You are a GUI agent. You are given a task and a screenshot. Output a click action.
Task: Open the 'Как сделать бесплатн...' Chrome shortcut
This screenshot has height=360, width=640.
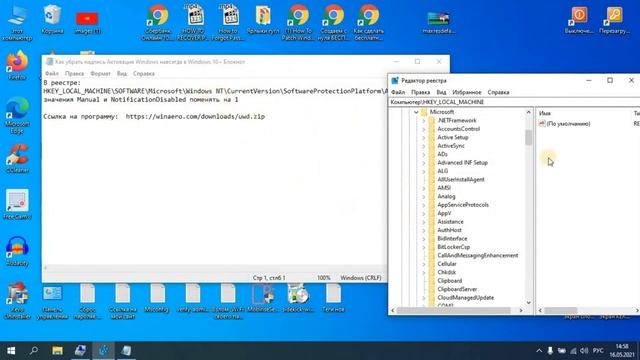369,22
